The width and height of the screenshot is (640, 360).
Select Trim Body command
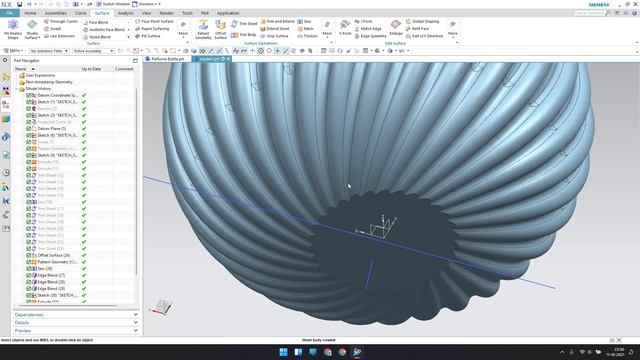[x=243, y=35]
